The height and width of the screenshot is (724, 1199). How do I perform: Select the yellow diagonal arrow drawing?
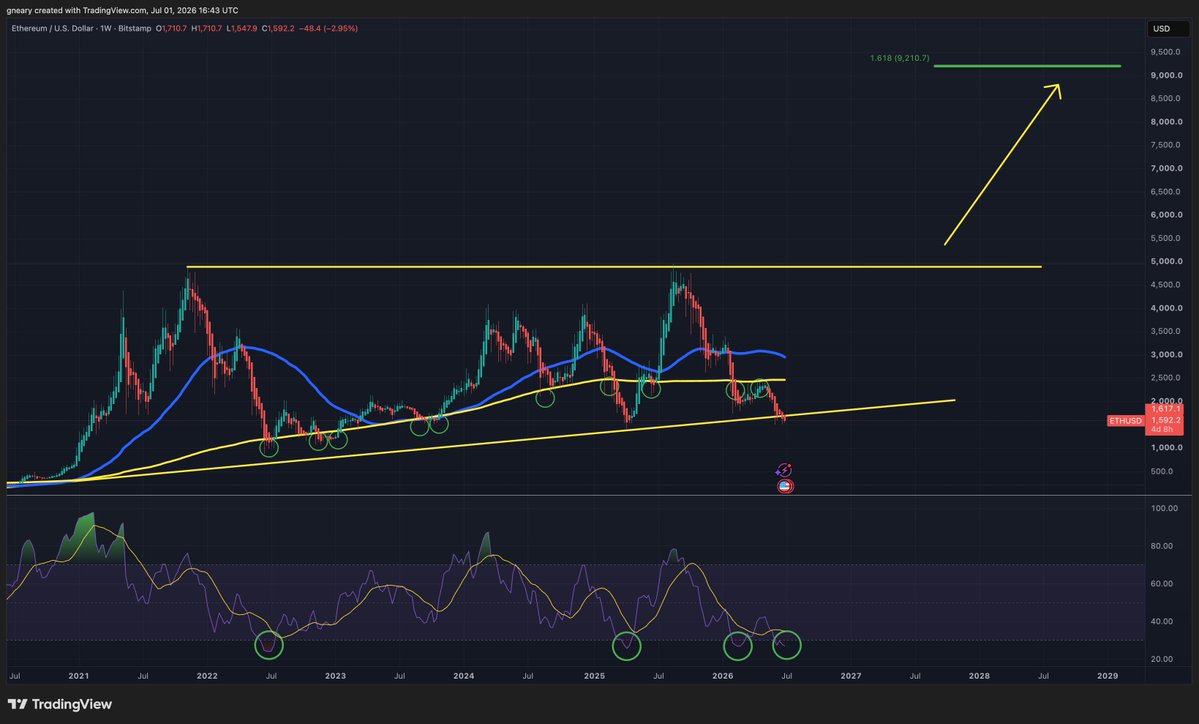coord(1002,164)
